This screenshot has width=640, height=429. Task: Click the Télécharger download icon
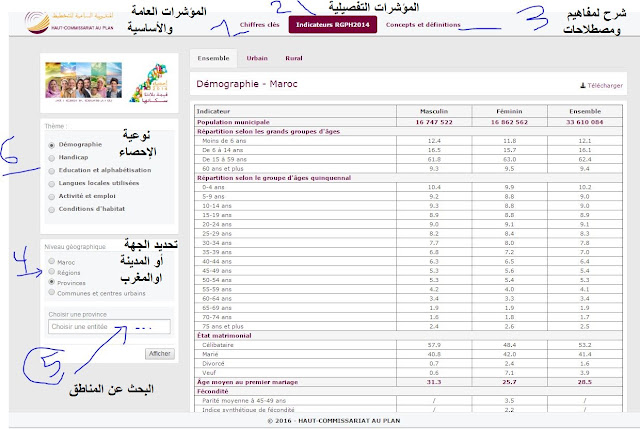583,85
